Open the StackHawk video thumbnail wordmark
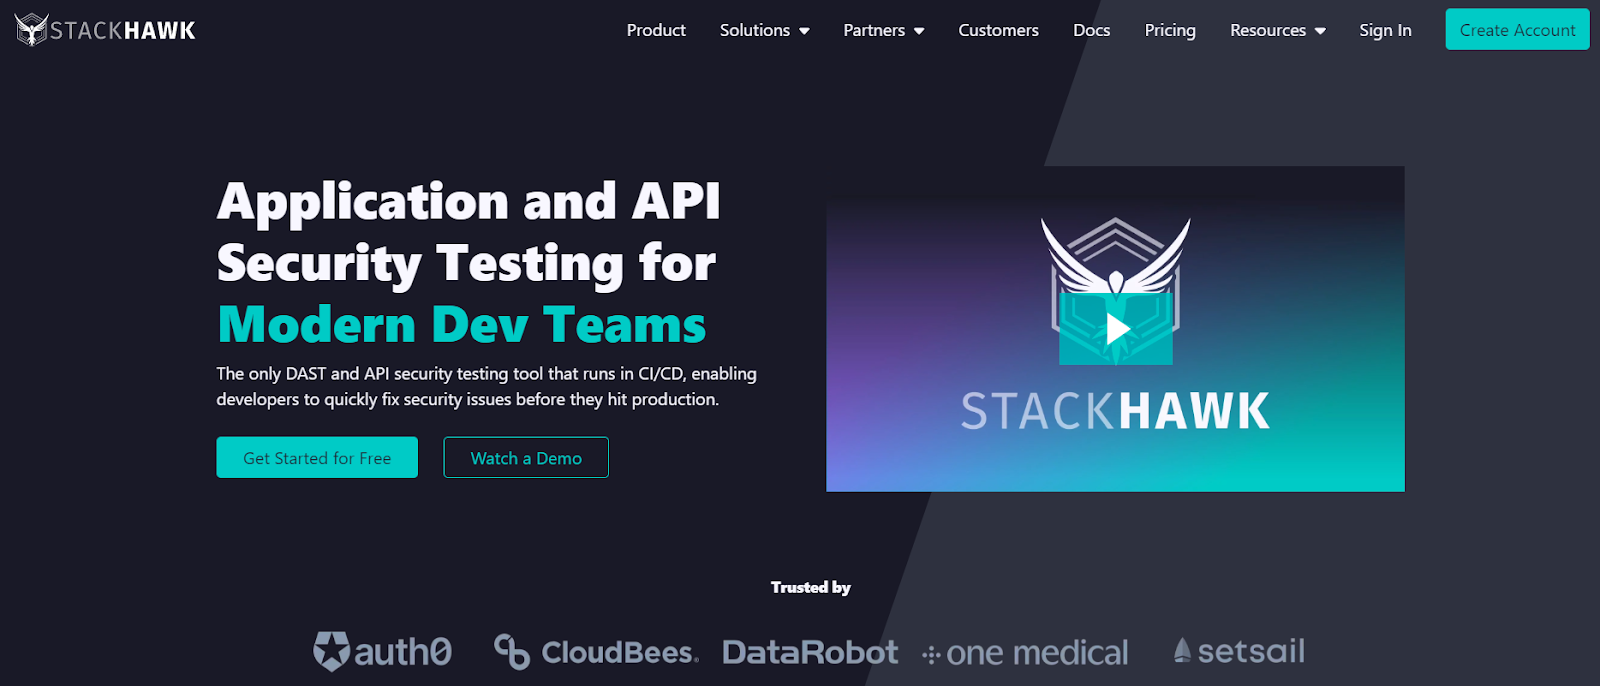 (1115, 411)
